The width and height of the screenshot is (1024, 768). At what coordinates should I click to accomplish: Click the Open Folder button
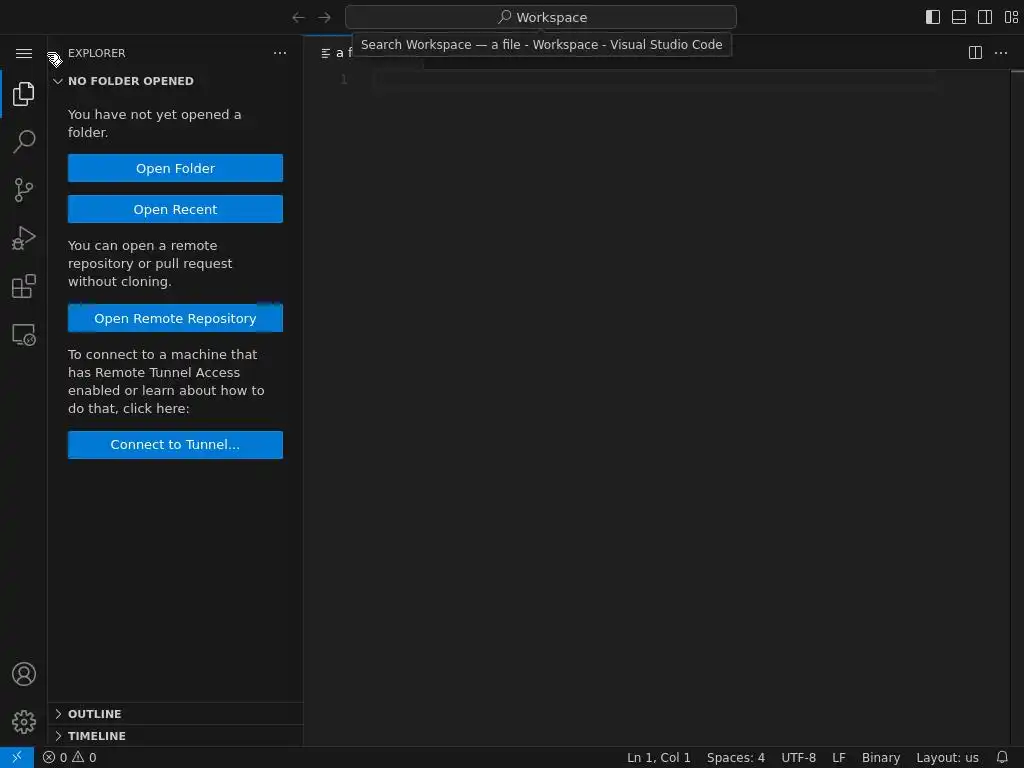point(175,168)
